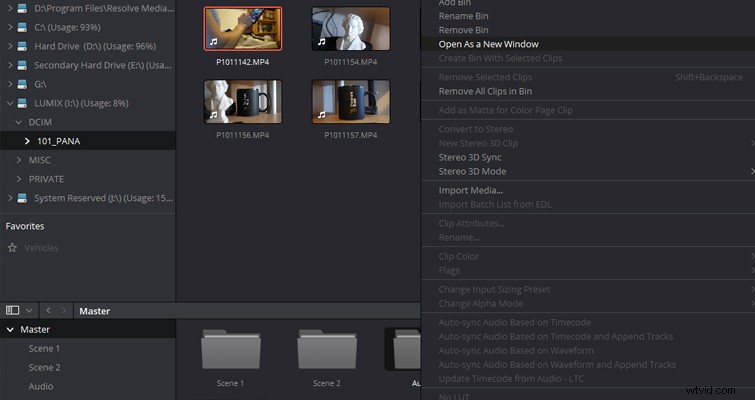The width and height of the screenshot is (755, 400).
Task: Select the P1011142.MP4 clip thumbnail
Action: click(243, 29)
